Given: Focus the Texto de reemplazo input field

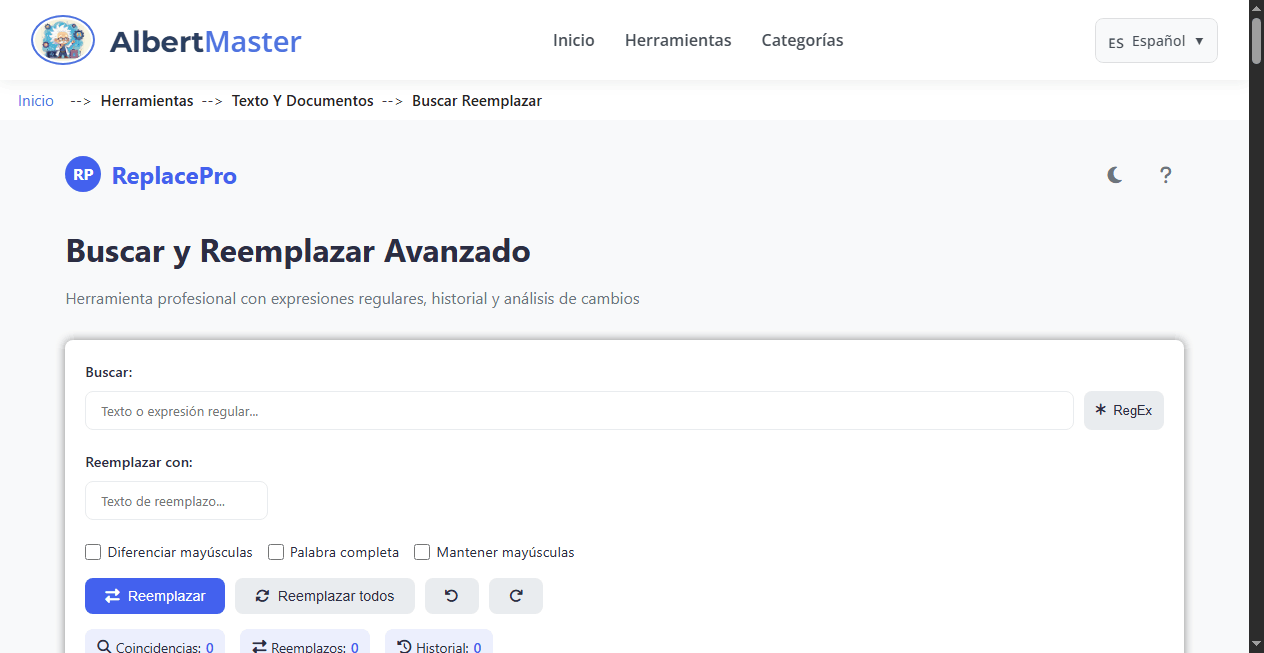Looking at the screenshot, I should click(x=176, y=500).
